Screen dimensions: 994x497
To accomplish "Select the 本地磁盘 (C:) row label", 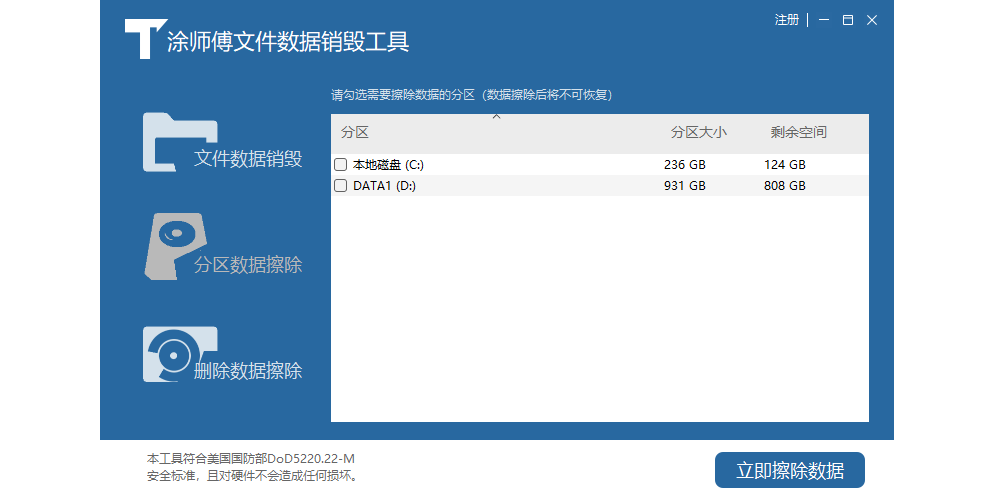I will tap(388, 165).
